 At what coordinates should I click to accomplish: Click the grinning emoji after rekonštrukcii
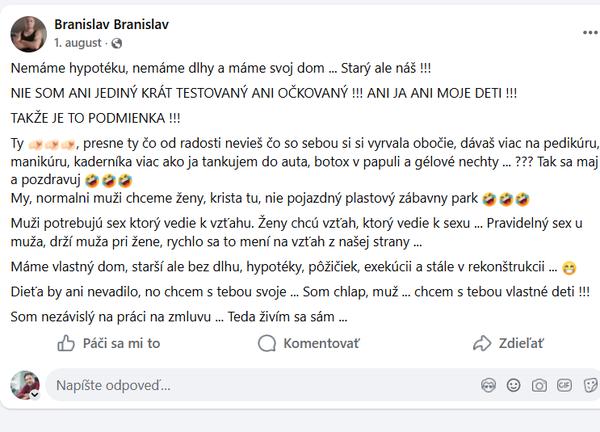[570, 267]
